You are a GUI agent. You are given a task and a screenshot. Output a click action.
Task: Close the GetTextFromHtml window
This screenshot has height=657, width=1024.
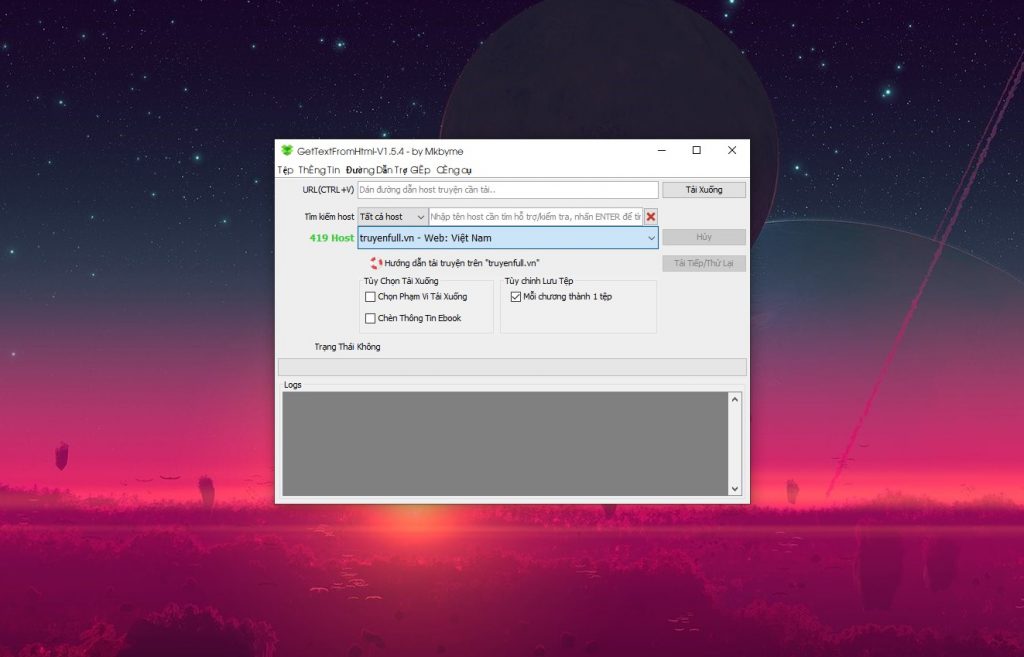[x=732, y=151]
